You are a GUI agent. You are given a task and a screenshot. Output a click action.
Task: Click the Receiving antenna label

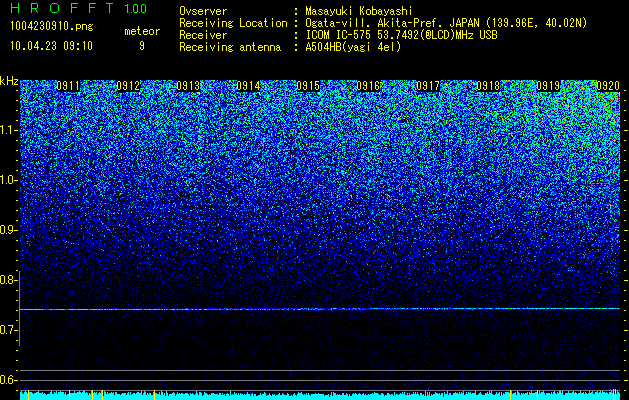(230, 47)
